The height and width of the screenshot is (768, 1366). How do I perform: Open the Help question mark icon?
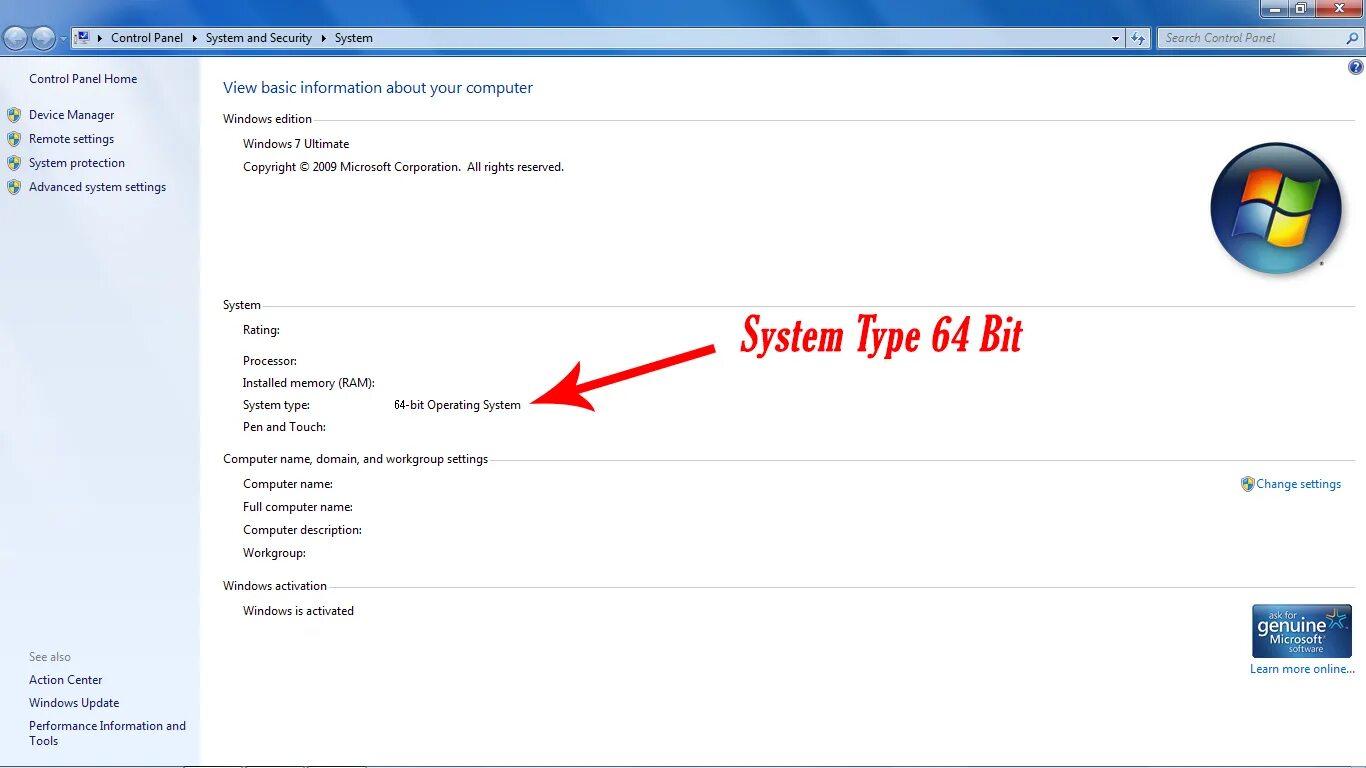coord(1356,68)
